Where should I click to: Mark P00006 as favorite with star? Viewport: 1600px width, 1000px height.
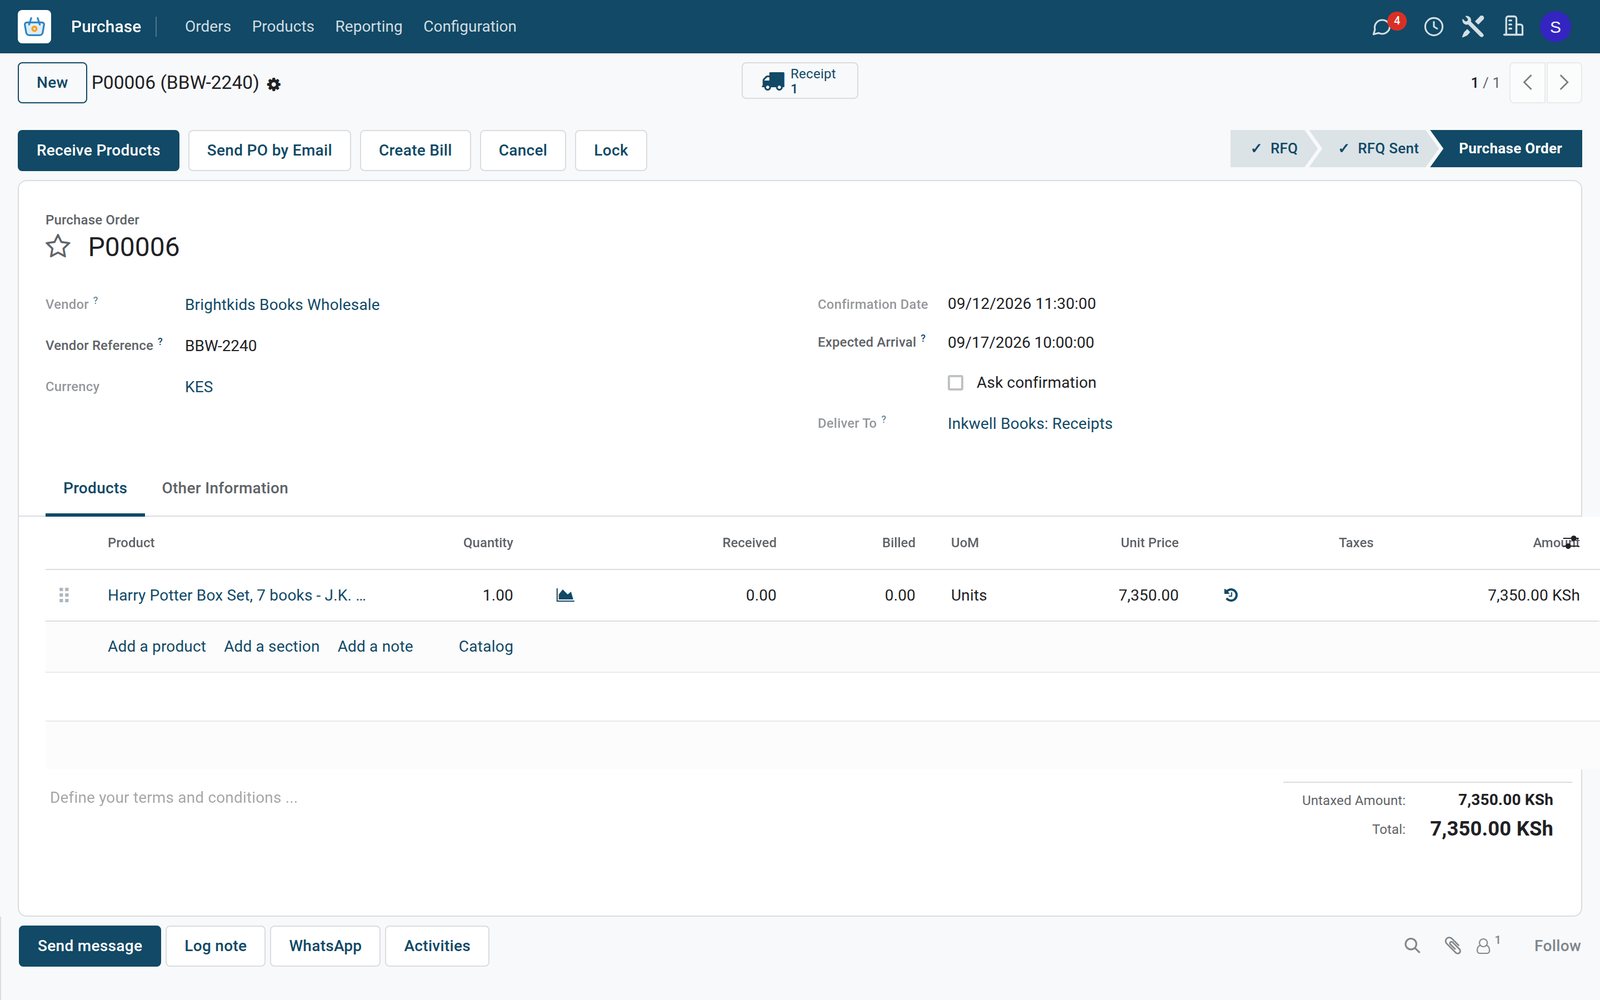coord(58,247)
